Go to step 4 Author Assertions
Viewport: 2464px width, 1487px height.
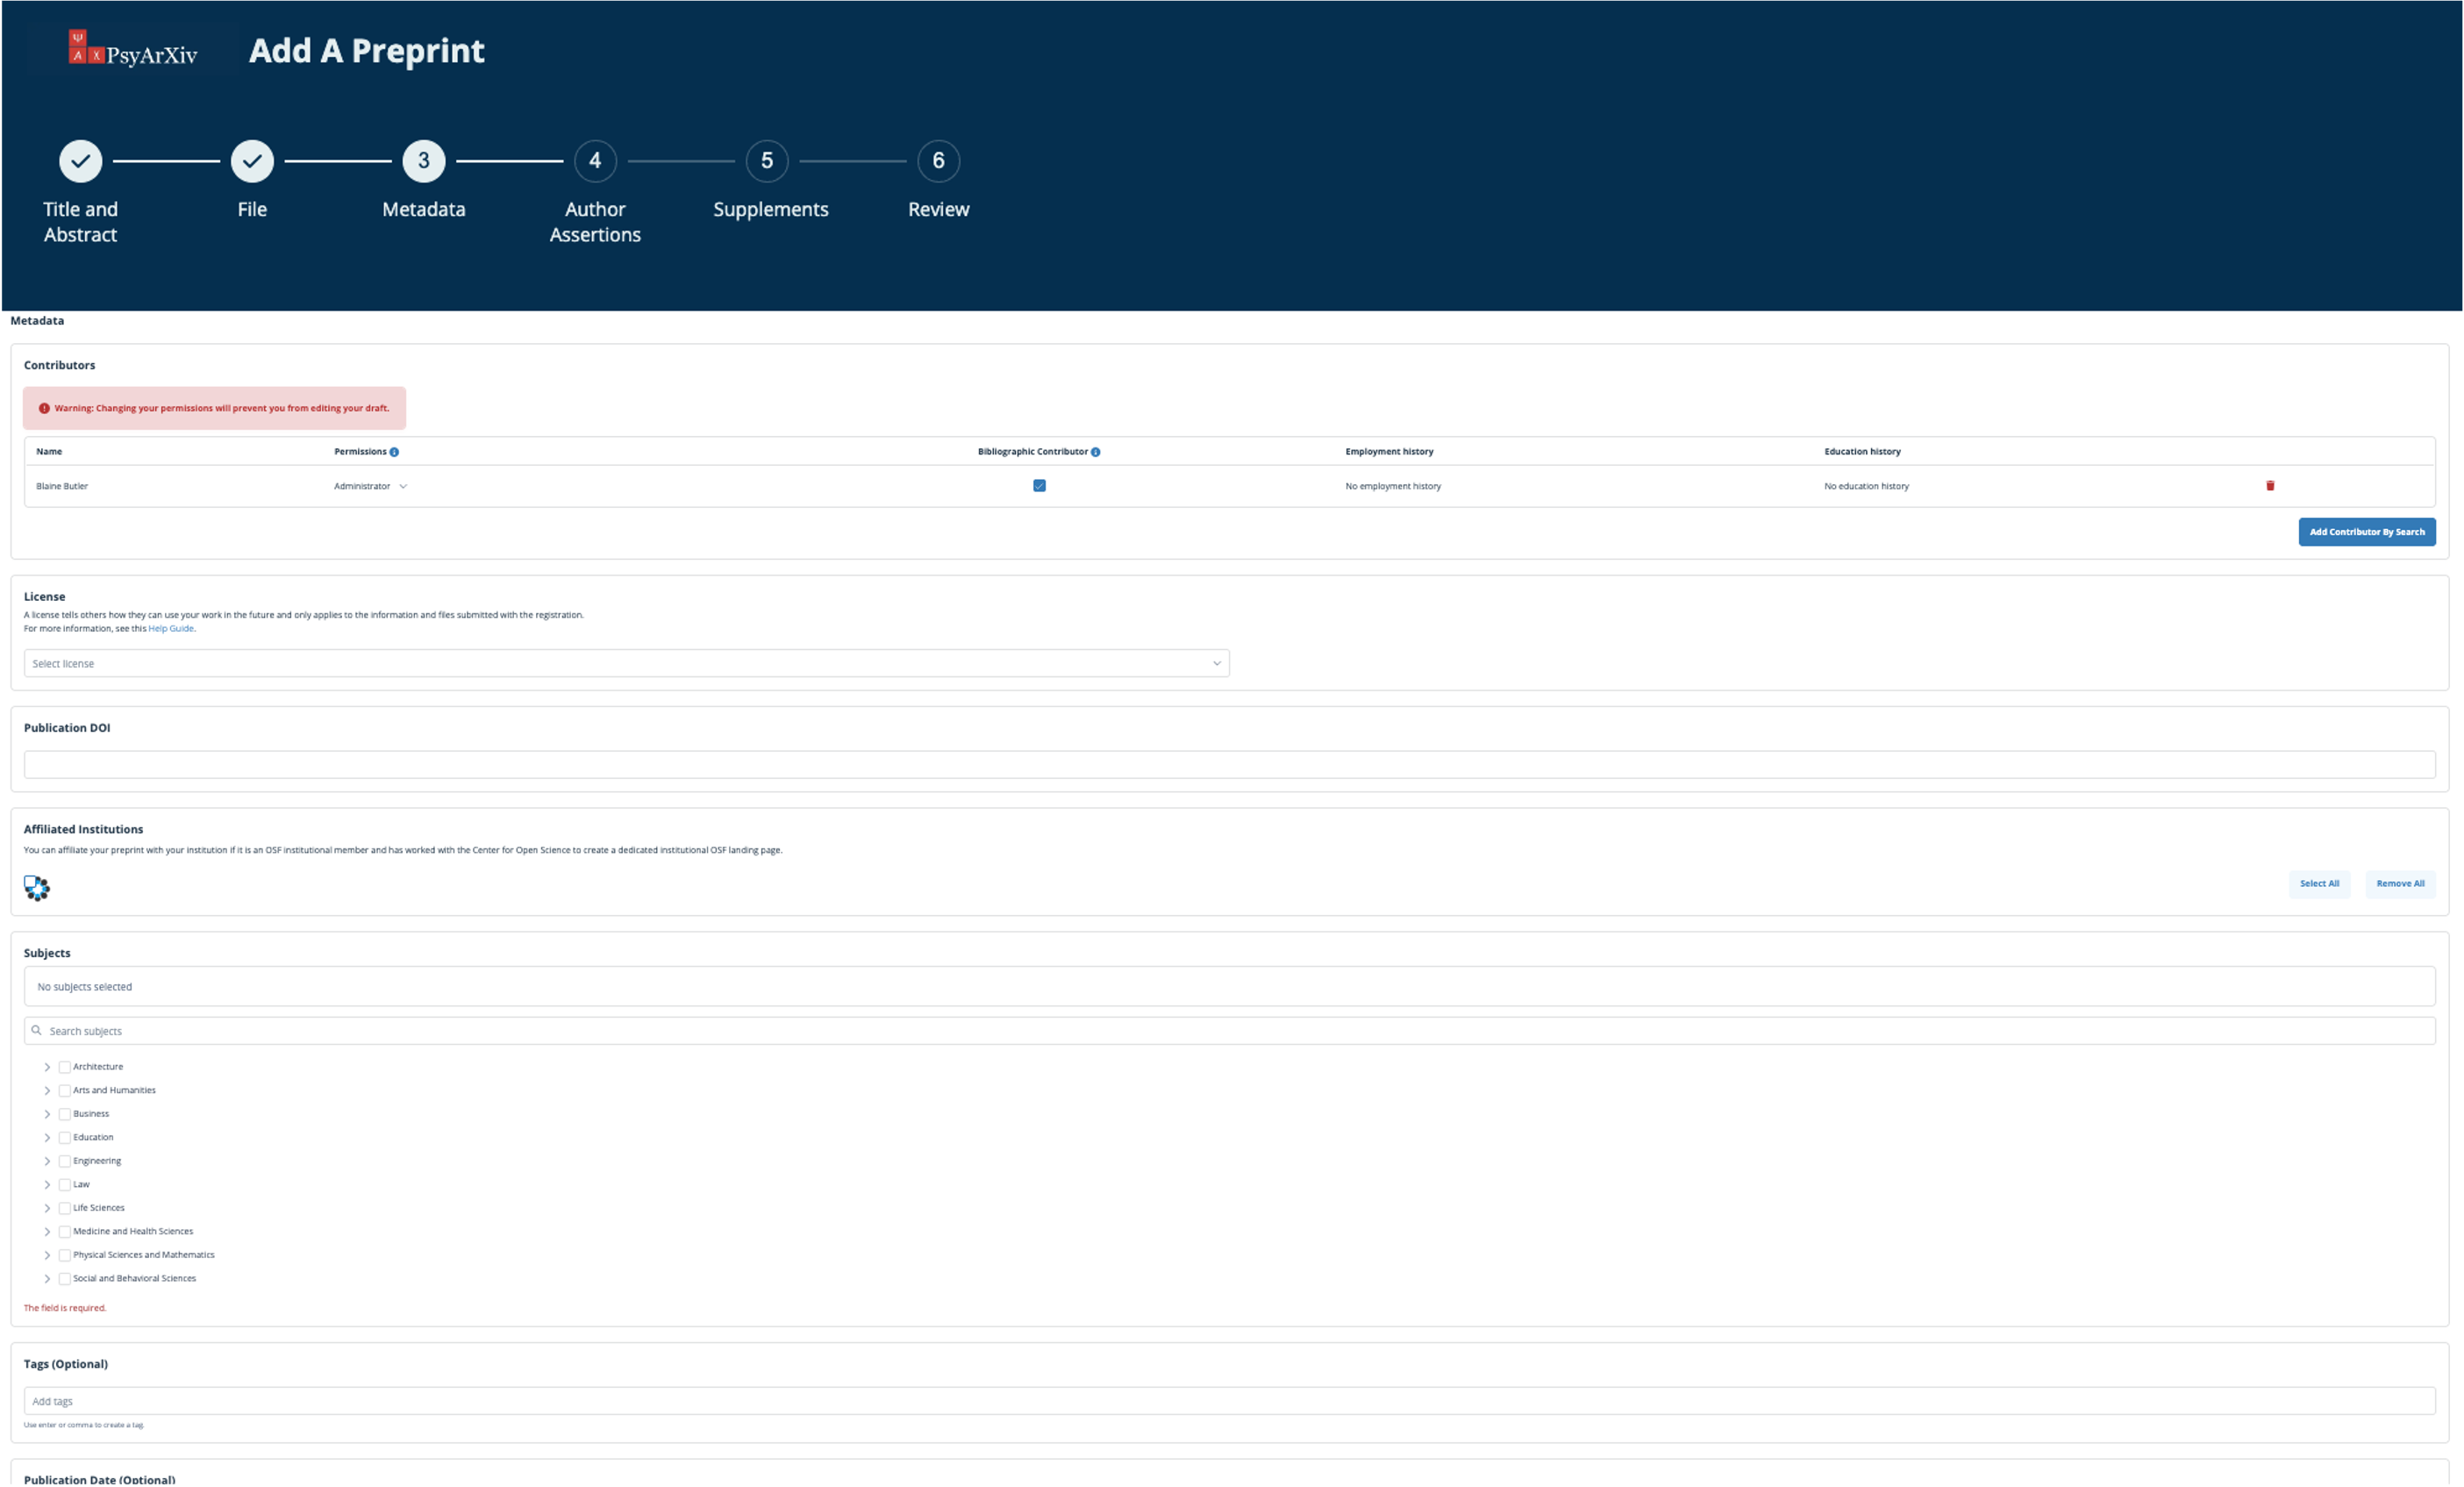tap(595, 161)
